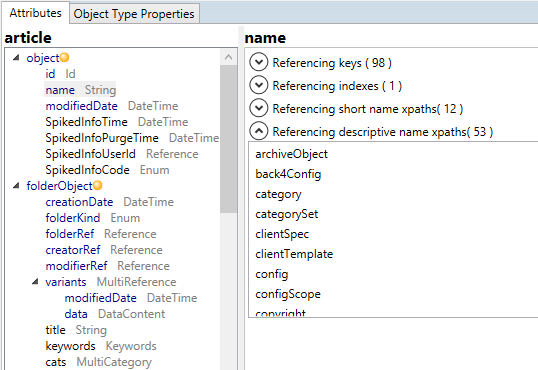Image resolution: width=538 pixels, height=370 pixels.
Task: Collapse Referencing descriptive name xpaths section
Action: (x=259, y=131)
